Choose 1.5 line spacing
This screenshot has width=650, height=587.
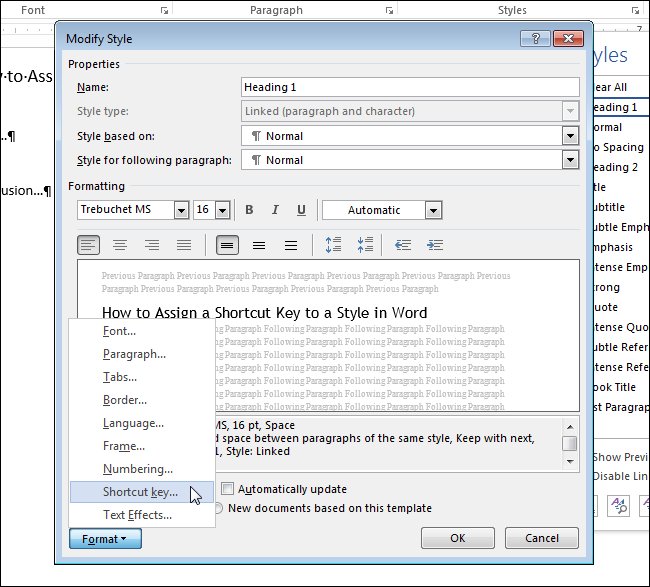coord(259,245)
